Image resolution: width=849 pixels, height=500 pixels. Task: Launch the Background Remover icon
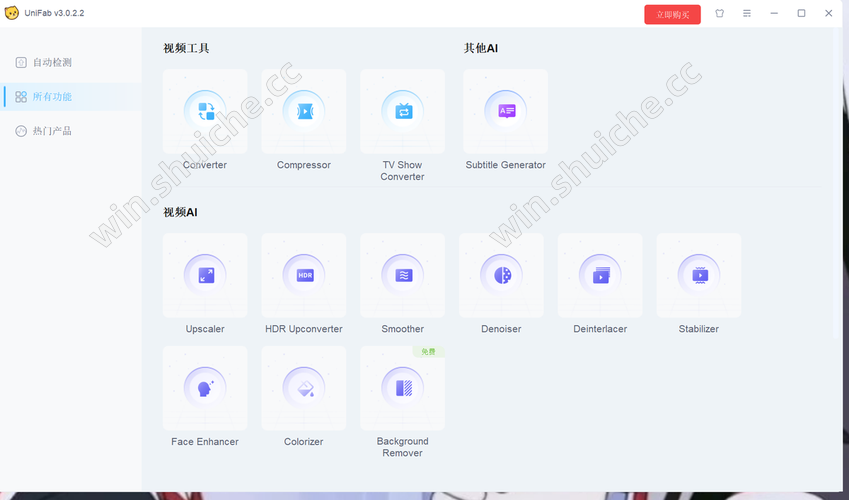pos(402,388)
